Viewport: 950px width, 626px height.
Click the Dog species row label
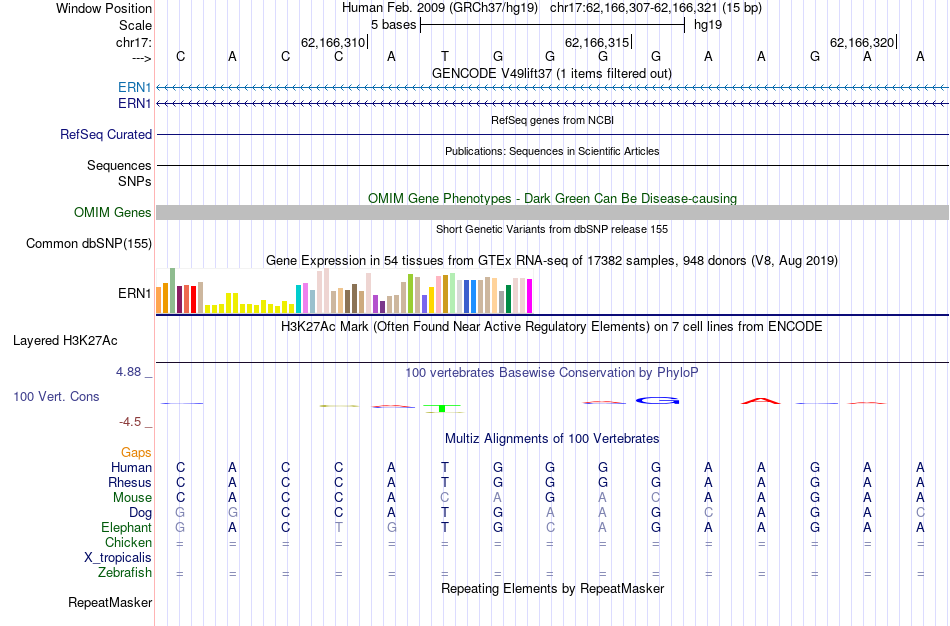tap(141, 513)
